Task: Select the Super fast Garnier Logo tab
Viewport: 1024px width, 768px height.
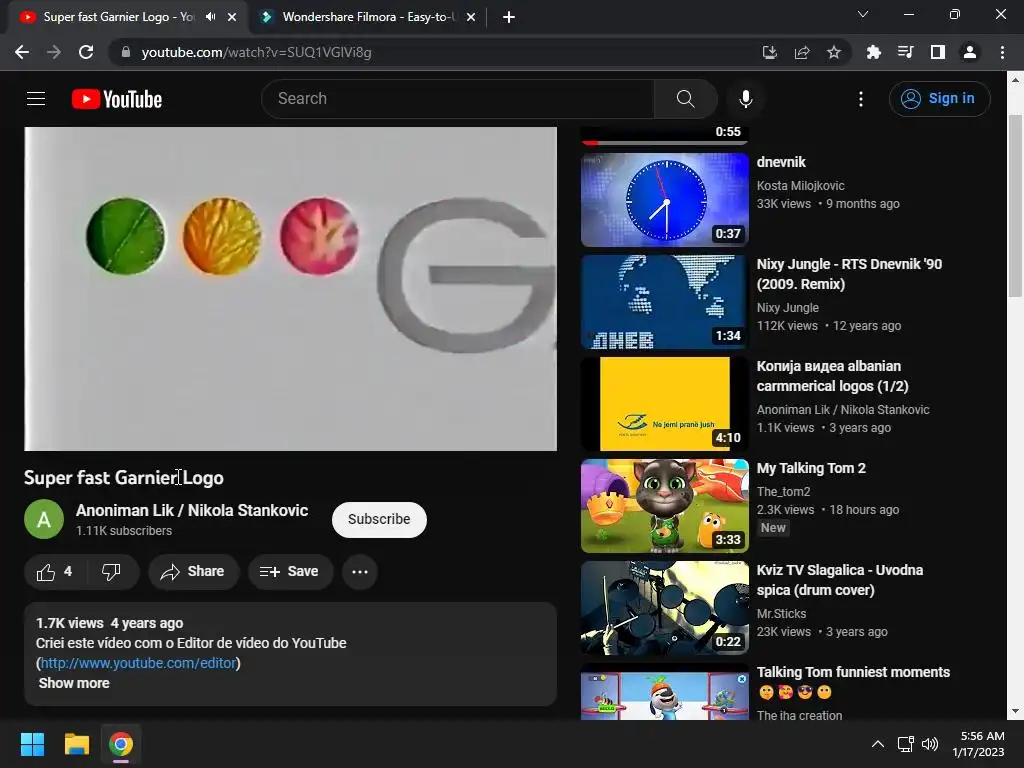Action: 118,17
